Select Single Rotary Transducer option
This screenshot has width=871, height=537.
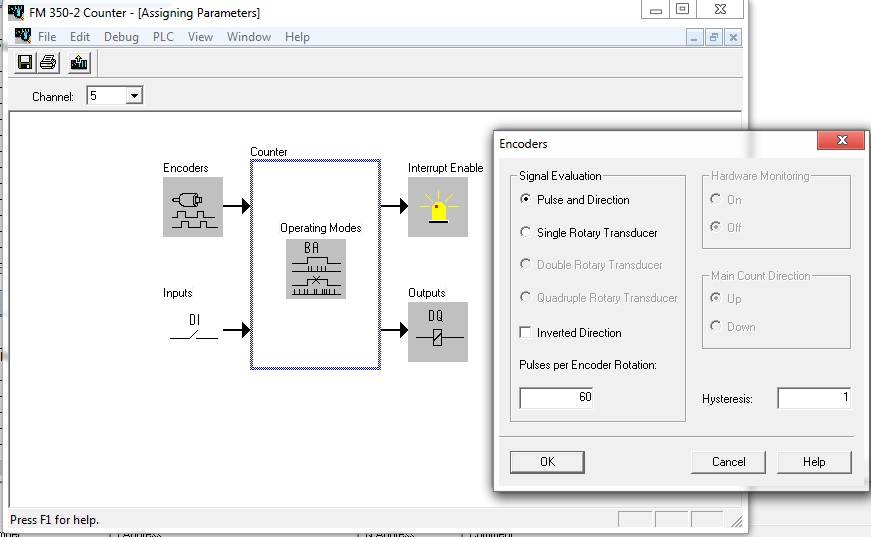point(525,232)
